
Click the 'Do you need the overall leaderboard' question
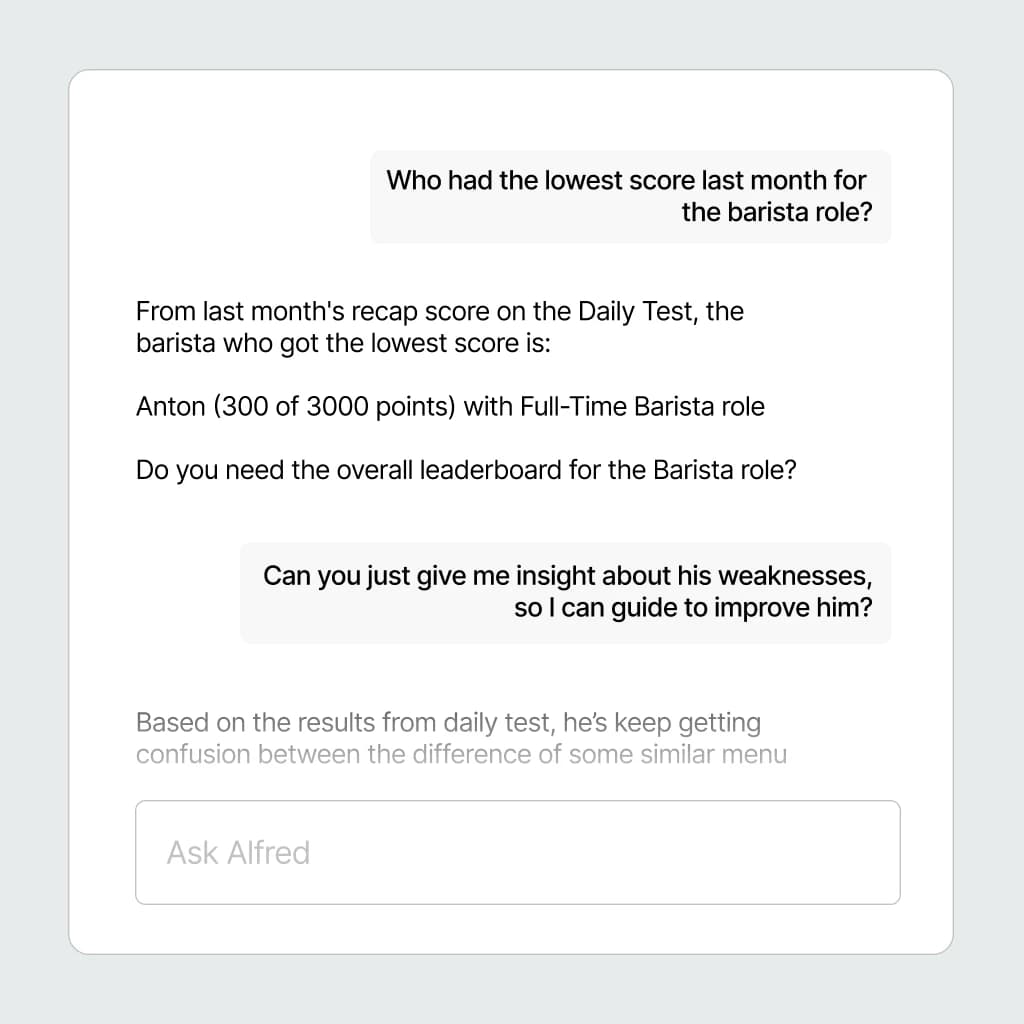[465, 469]
